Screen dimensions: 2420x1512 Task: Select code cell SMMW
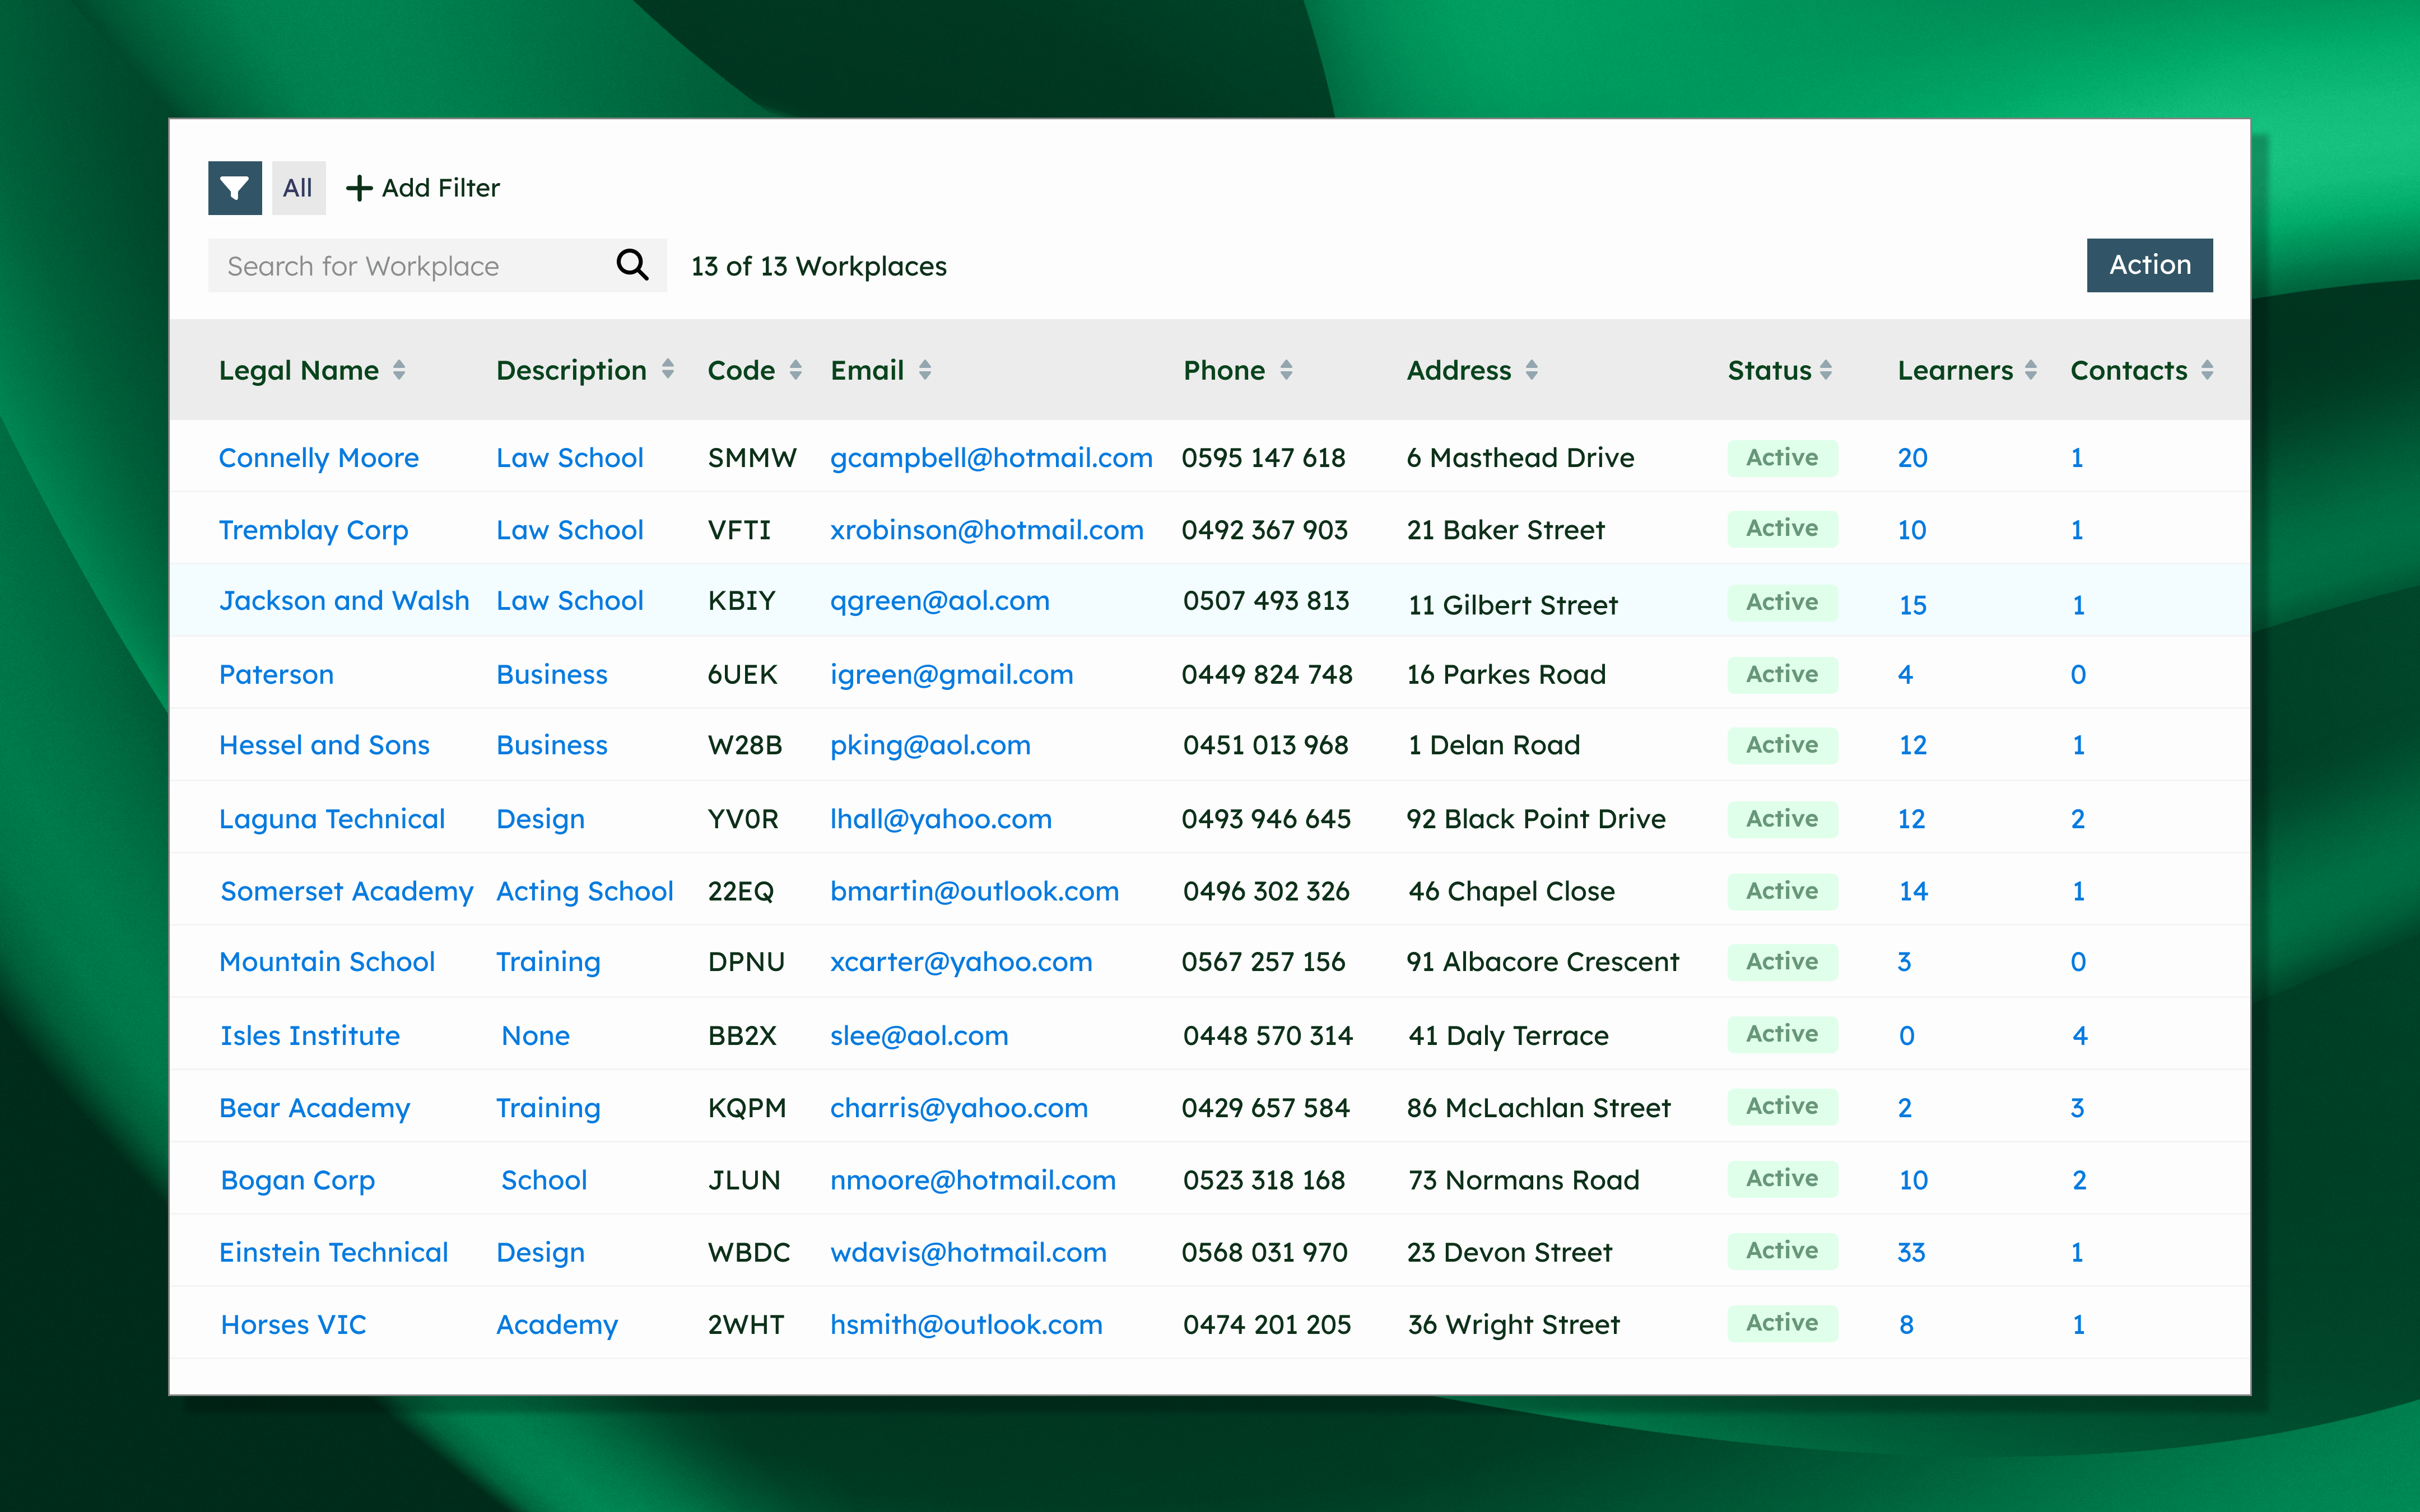pos(752,458)
